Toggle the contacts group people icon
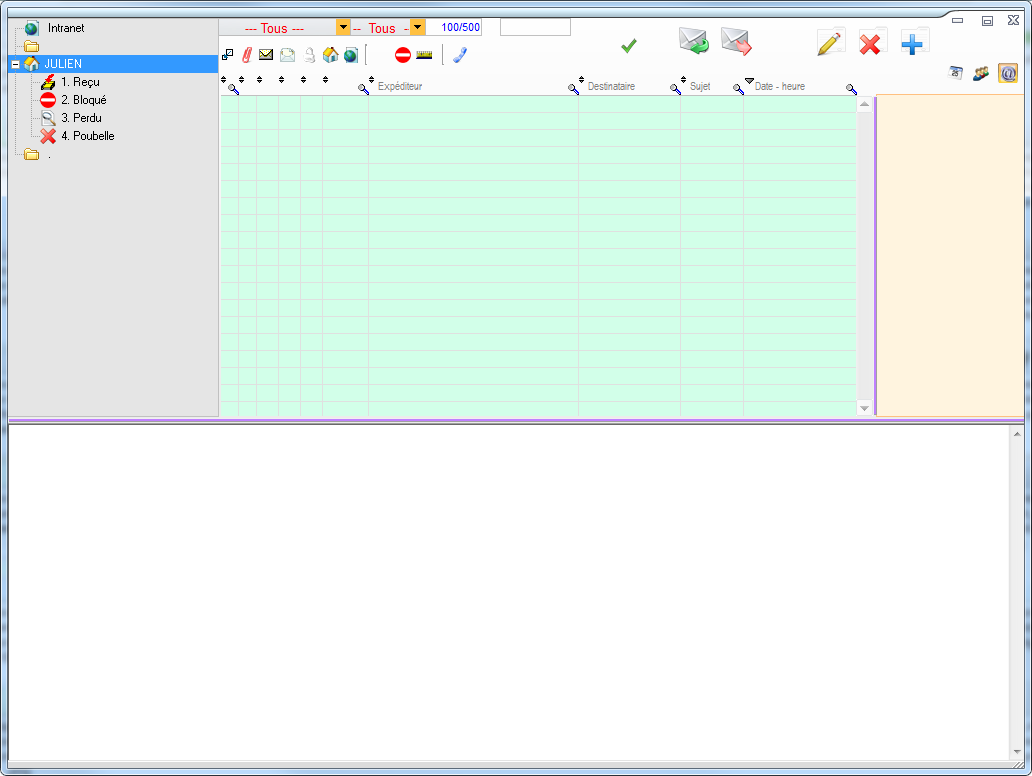 (981, 73)
